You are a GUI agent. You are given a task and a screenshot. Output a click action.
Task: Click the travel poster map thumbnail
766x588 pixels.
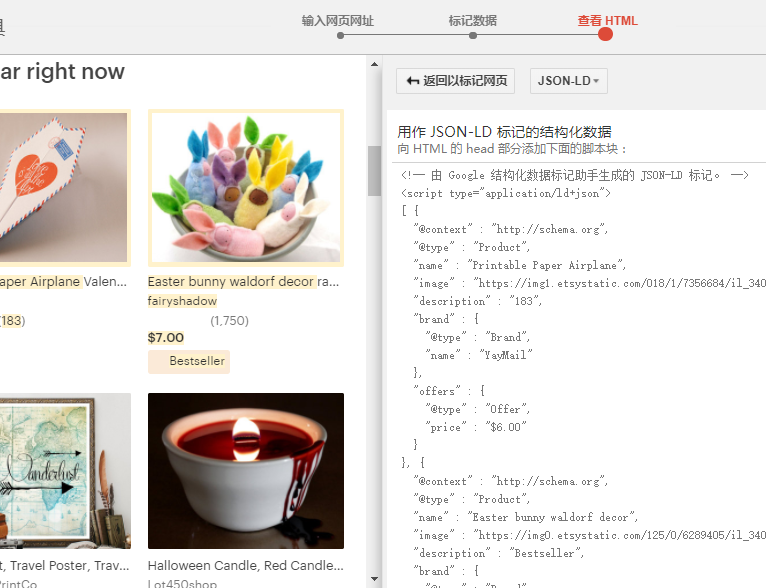tap(62, 470)
